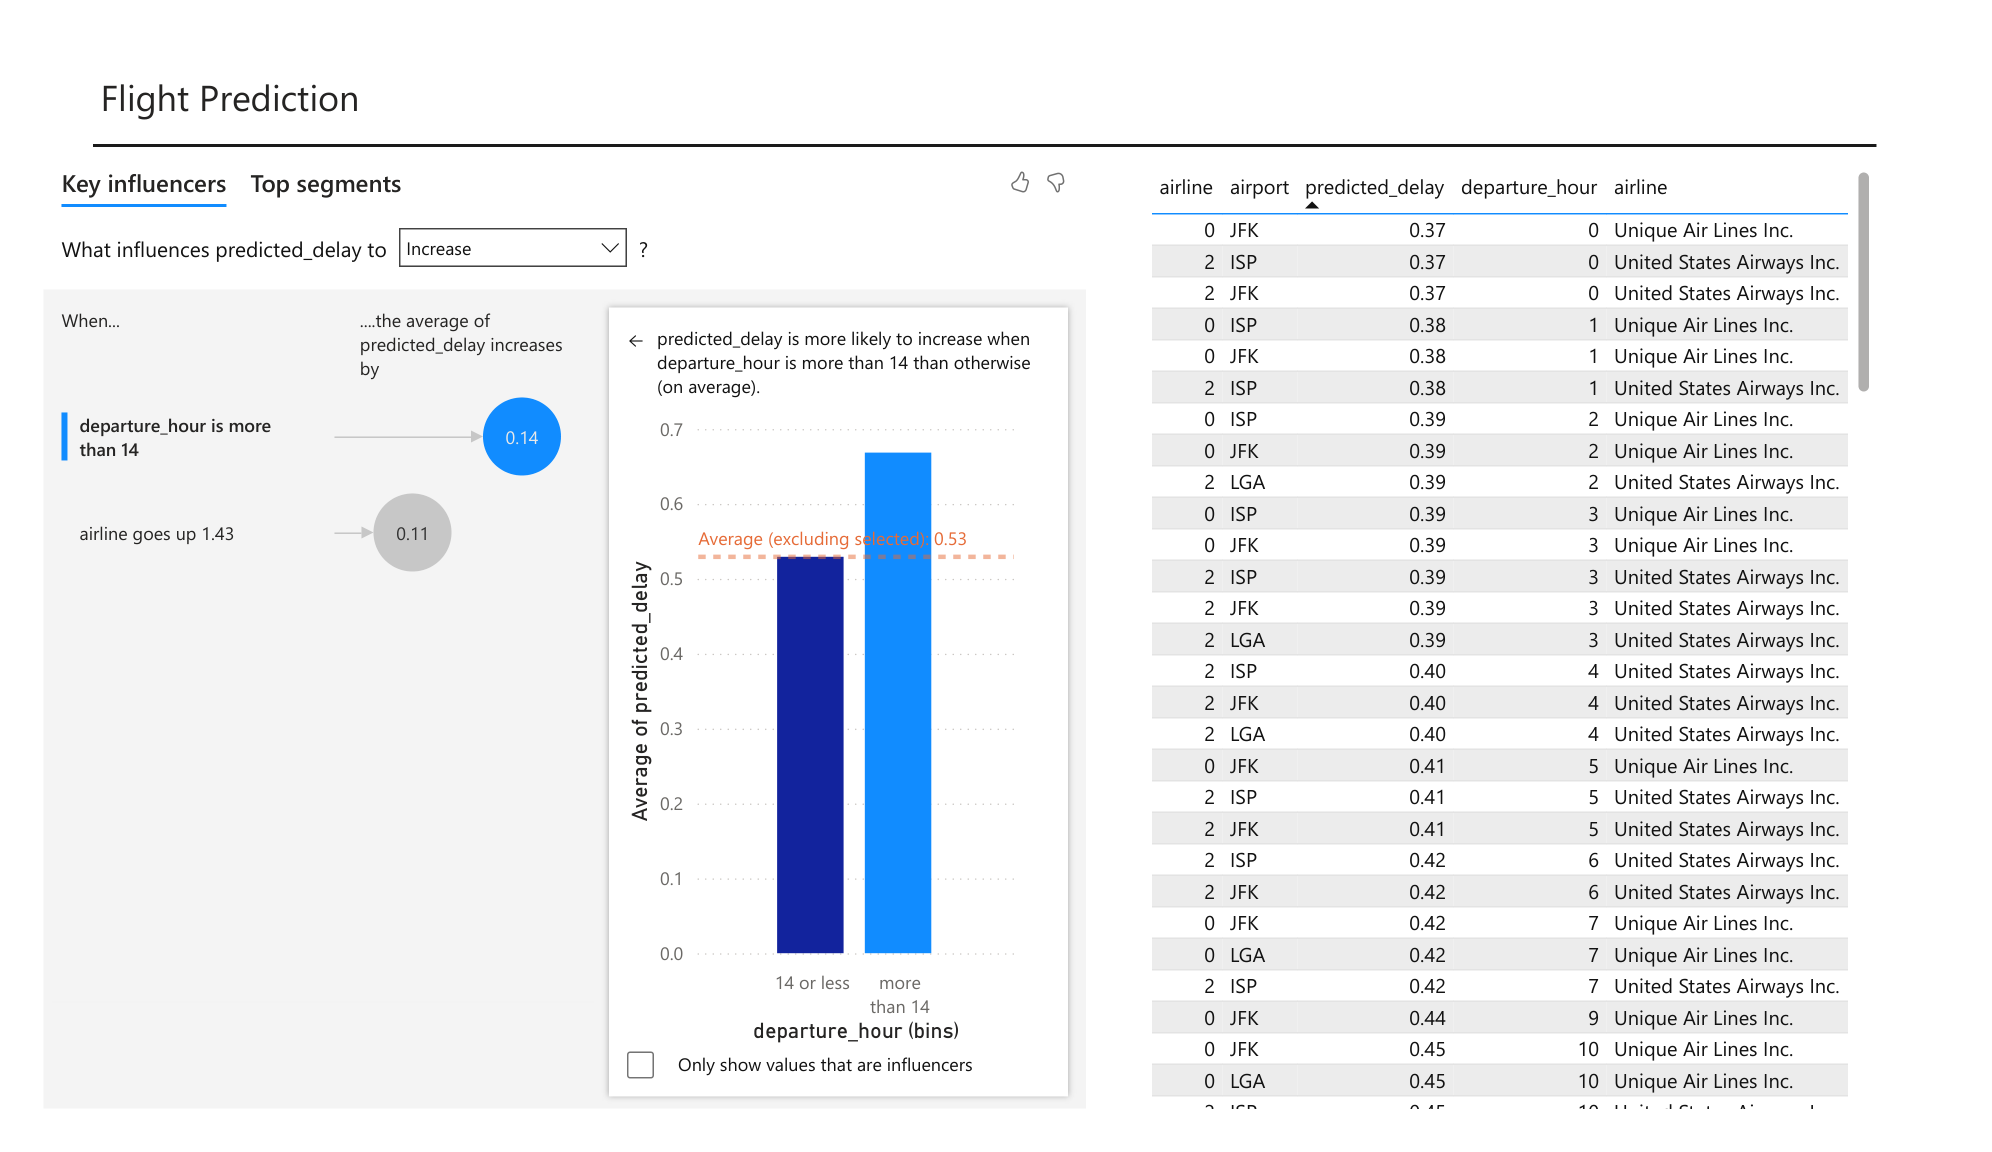The height and width of the screenshot is (1152, 1992).
Task: Click the first airline column header
Action: (1186, 187)
